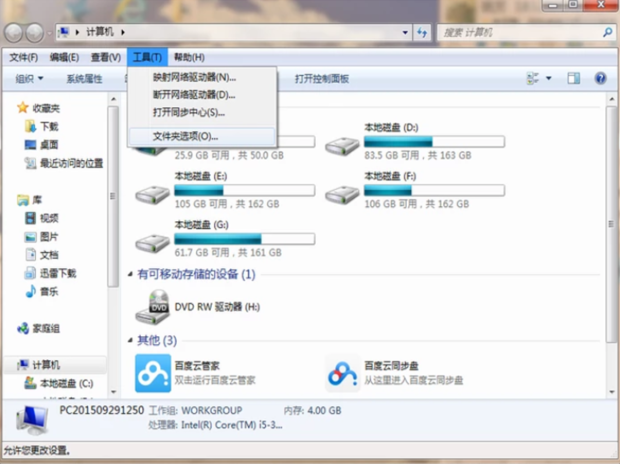Viewport: 620px width, 464px height.
Task: Click the G: drive capacity bar
Action: click(244, 239)
